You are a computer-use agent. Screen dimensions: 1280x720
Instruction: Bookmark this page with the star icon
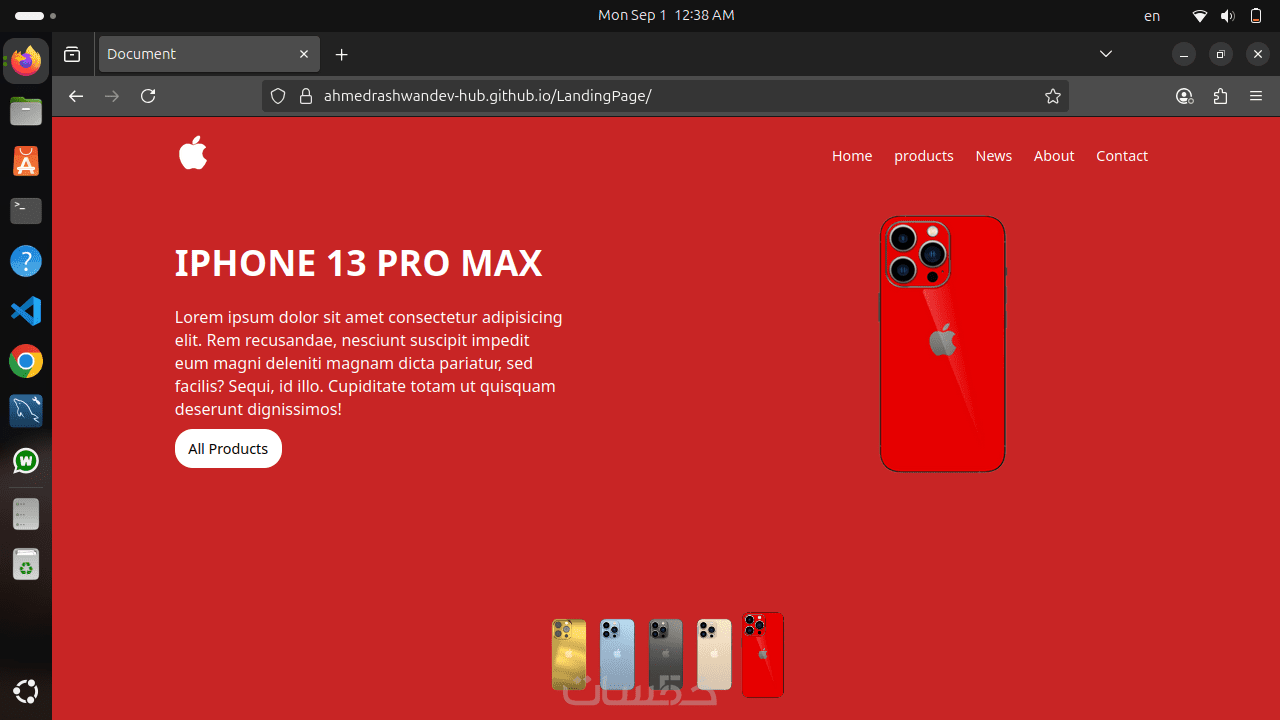pos(1052,96)
